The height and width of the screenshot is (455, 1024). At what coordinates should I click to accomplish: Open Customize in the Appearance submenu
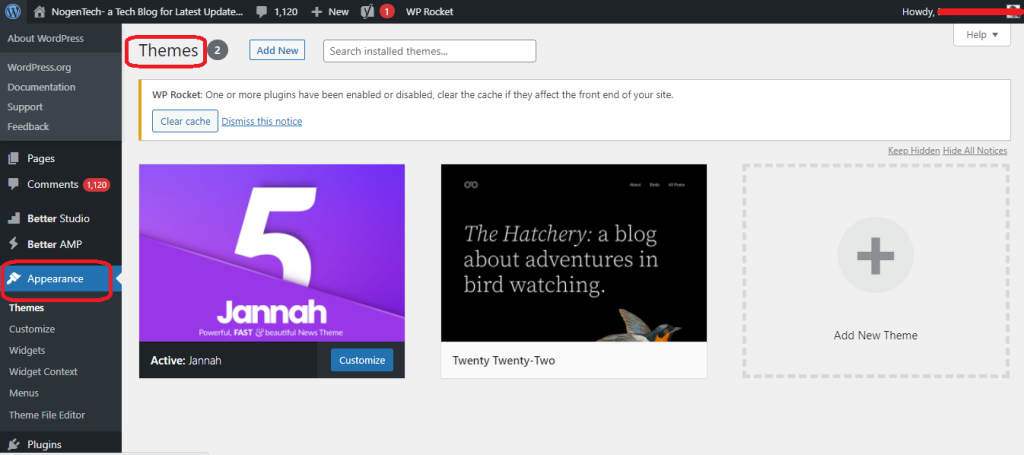pyautogui.click(x=32, y=329)
